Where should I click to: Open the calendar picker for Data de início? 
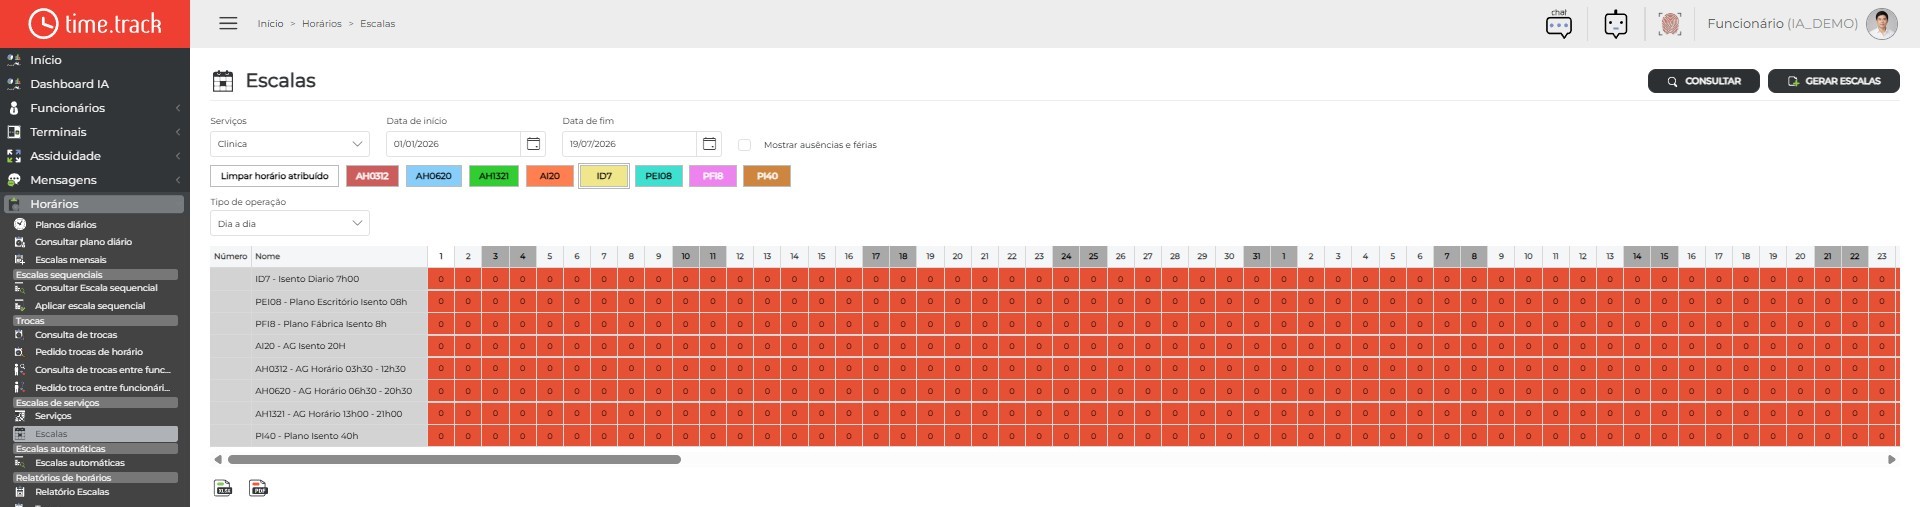point(534,144)
